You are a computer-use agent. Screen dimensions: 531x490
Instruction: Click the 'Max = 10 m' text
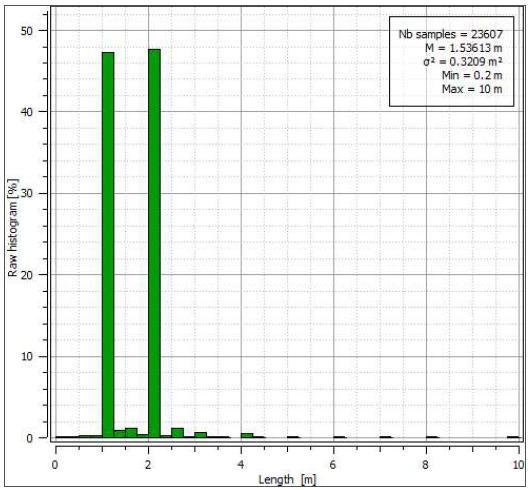[472, 89]
